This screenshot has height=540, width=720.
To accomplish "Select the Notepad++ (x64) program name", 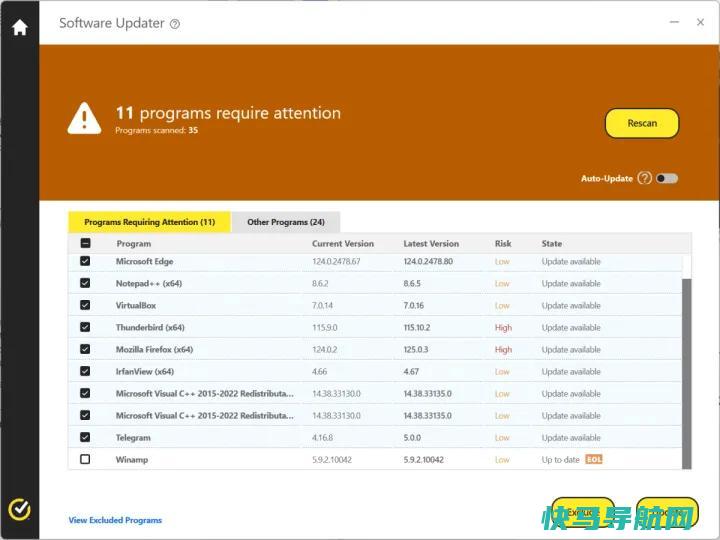I will [x=149, y=283].
